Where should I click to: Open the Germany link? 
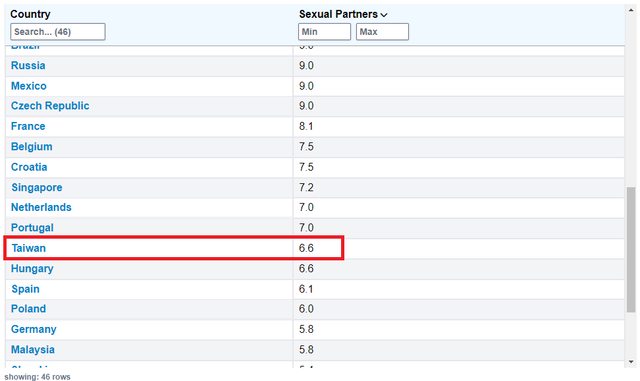(33, 329)
